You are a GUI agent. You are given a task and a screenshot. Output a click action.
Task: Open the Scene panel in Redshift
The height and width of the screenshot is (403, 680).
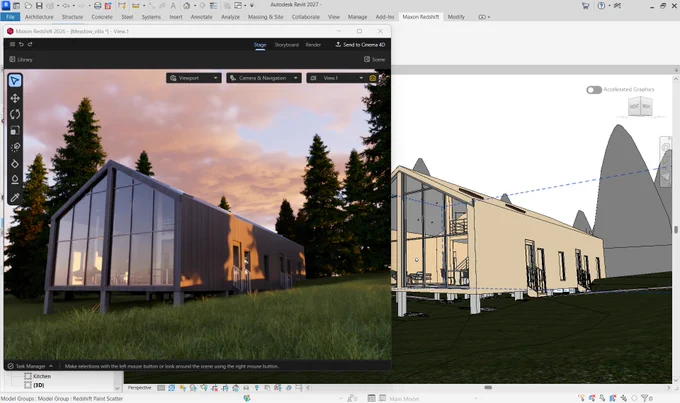[374, 59]
